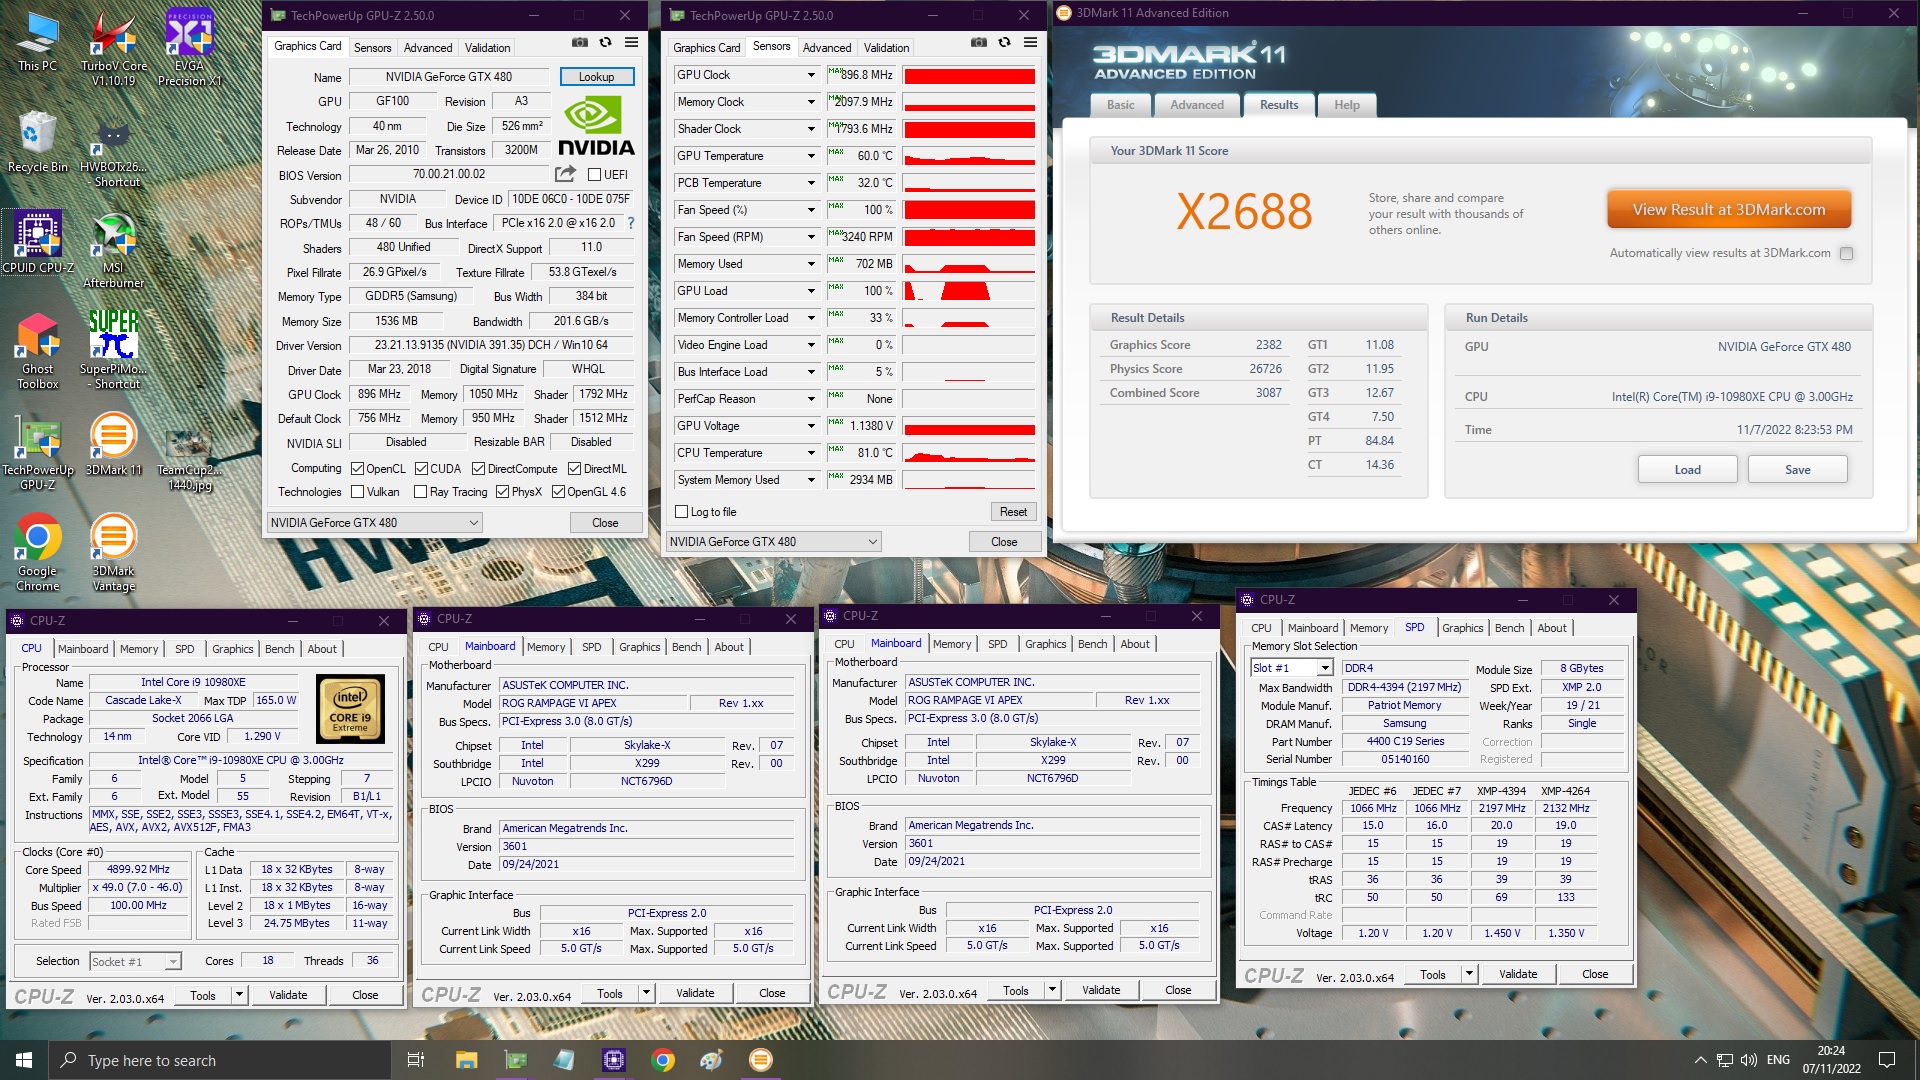Open TurboV Core desktop shortcut

point(113,48)
